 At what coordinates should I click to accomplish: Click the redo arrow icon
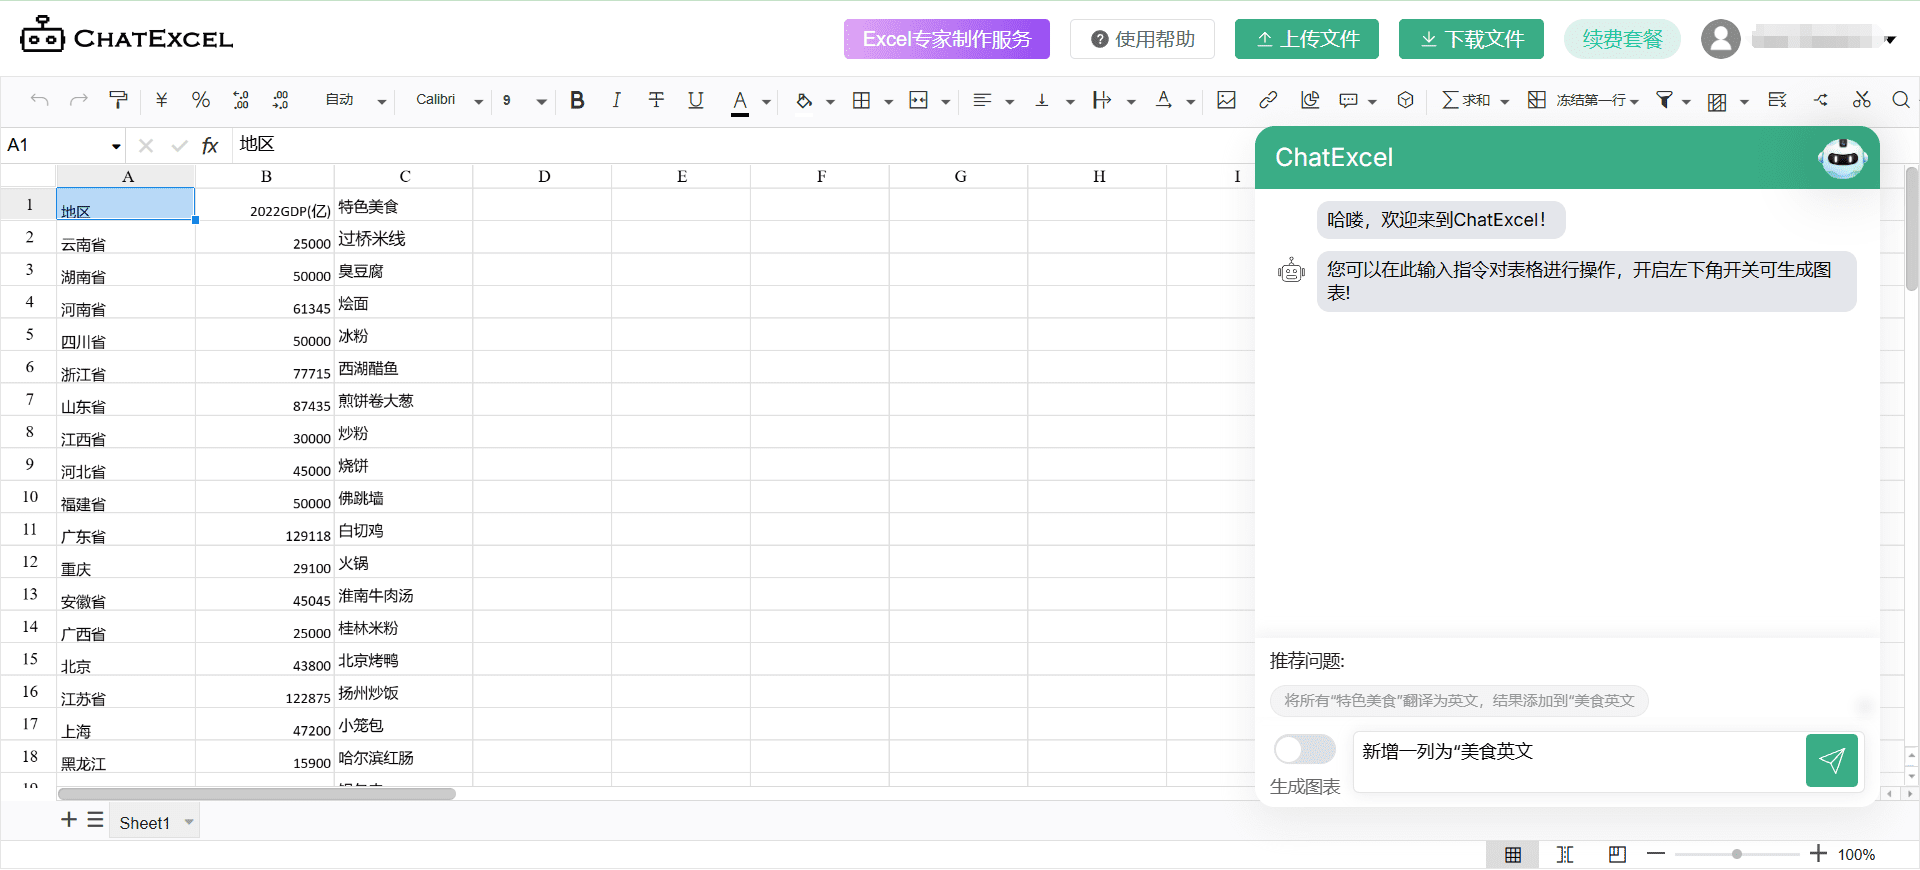tap(78, 100)
